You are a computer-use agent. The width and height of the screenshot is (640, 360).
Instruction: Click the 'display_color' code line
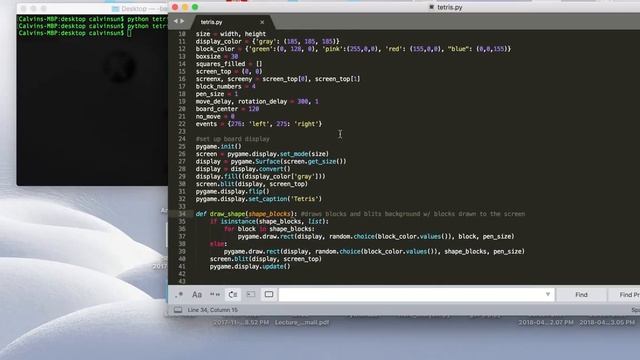[267, 41]
